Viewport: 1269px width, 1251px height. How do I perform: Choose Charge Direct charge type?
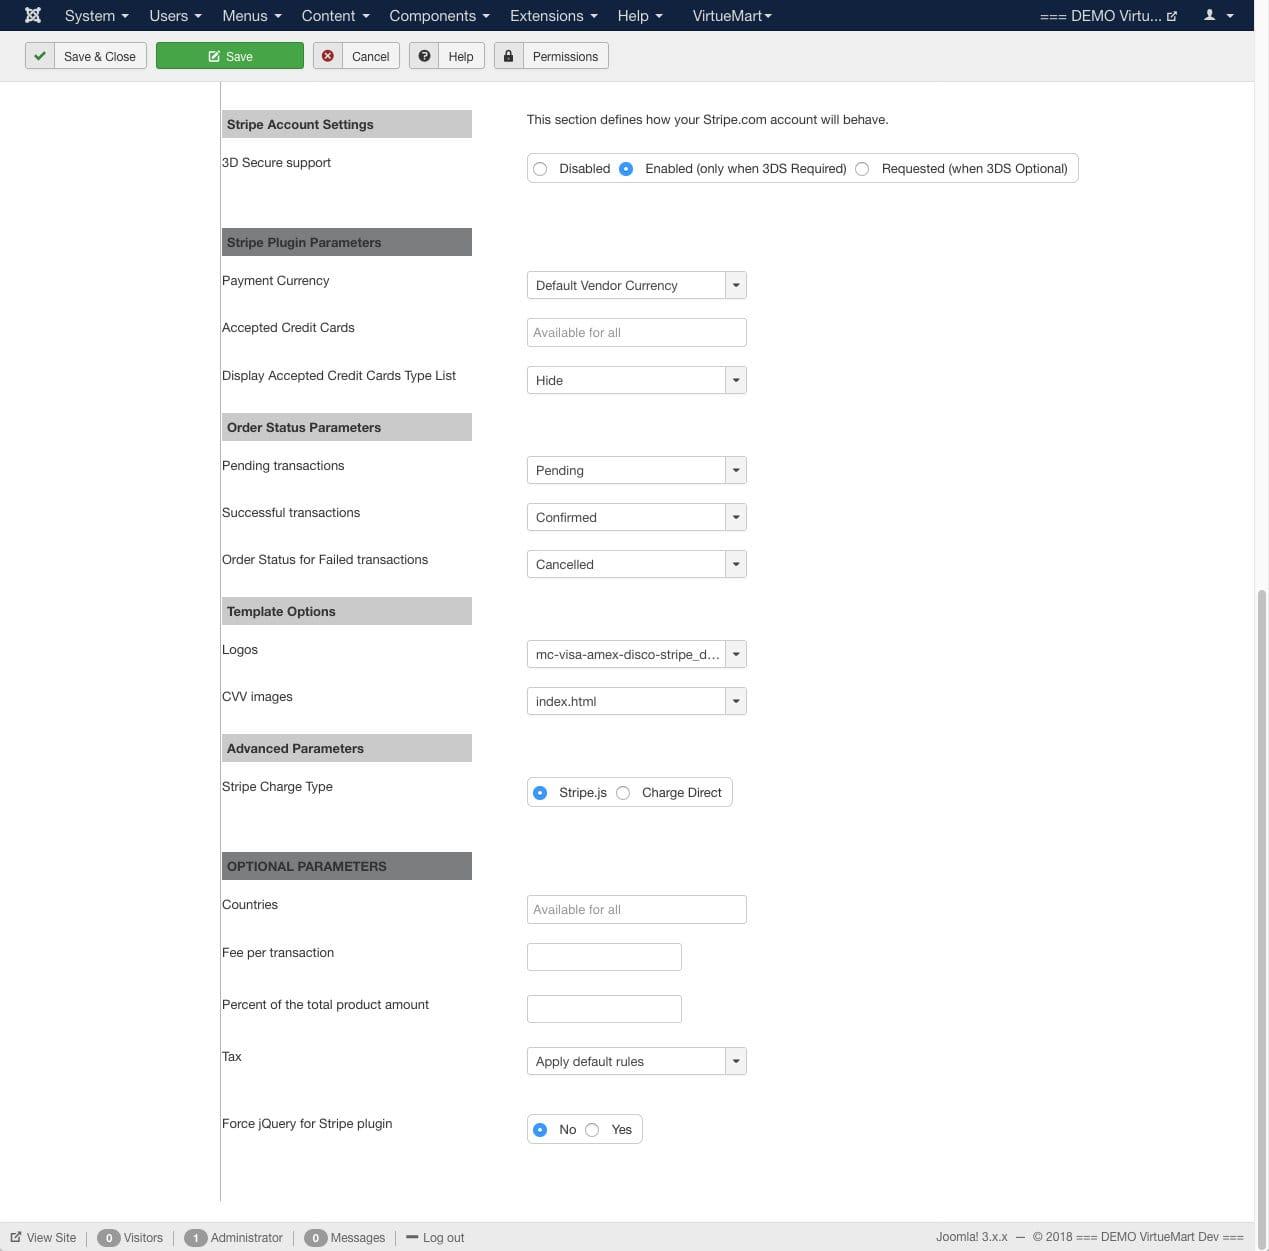623,793
